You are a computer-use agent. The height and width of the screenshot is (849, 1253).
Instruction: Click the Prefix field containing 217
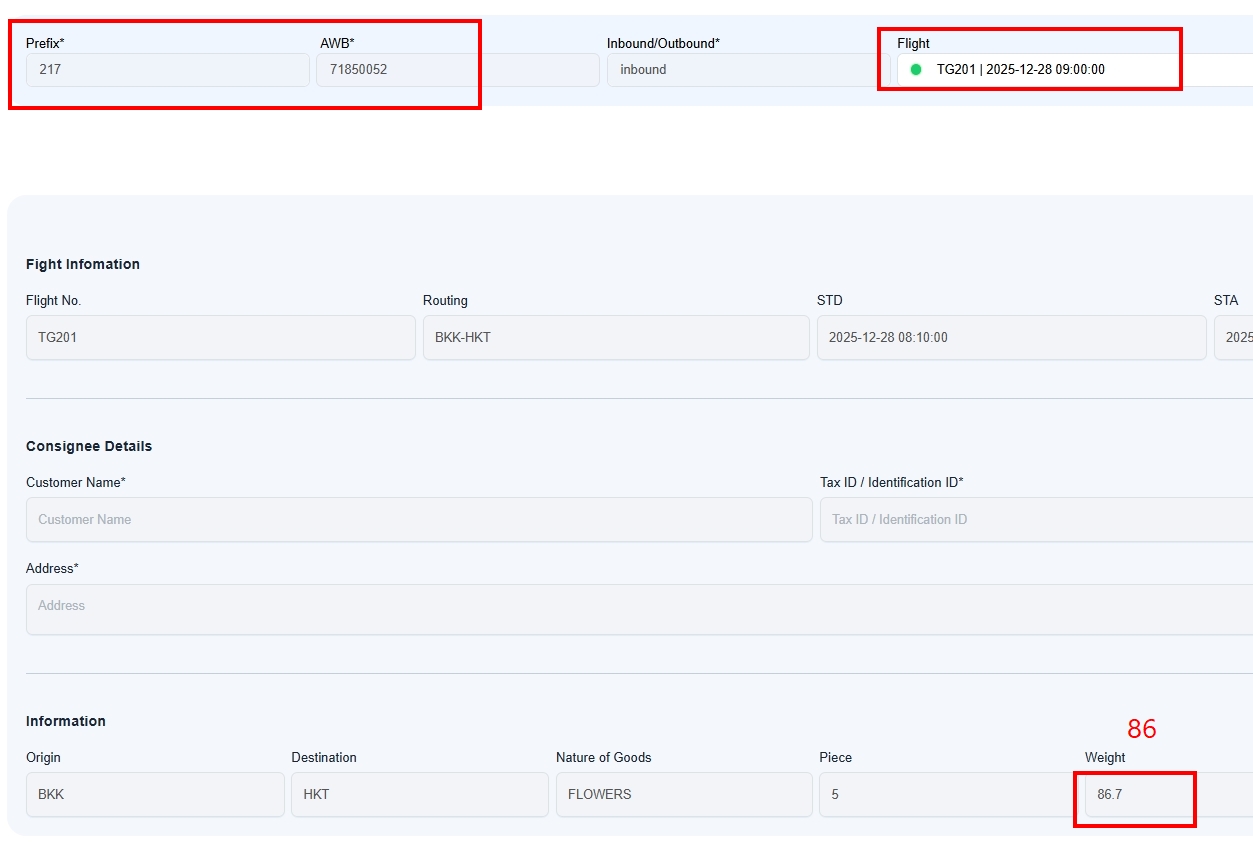coord(167,70)
